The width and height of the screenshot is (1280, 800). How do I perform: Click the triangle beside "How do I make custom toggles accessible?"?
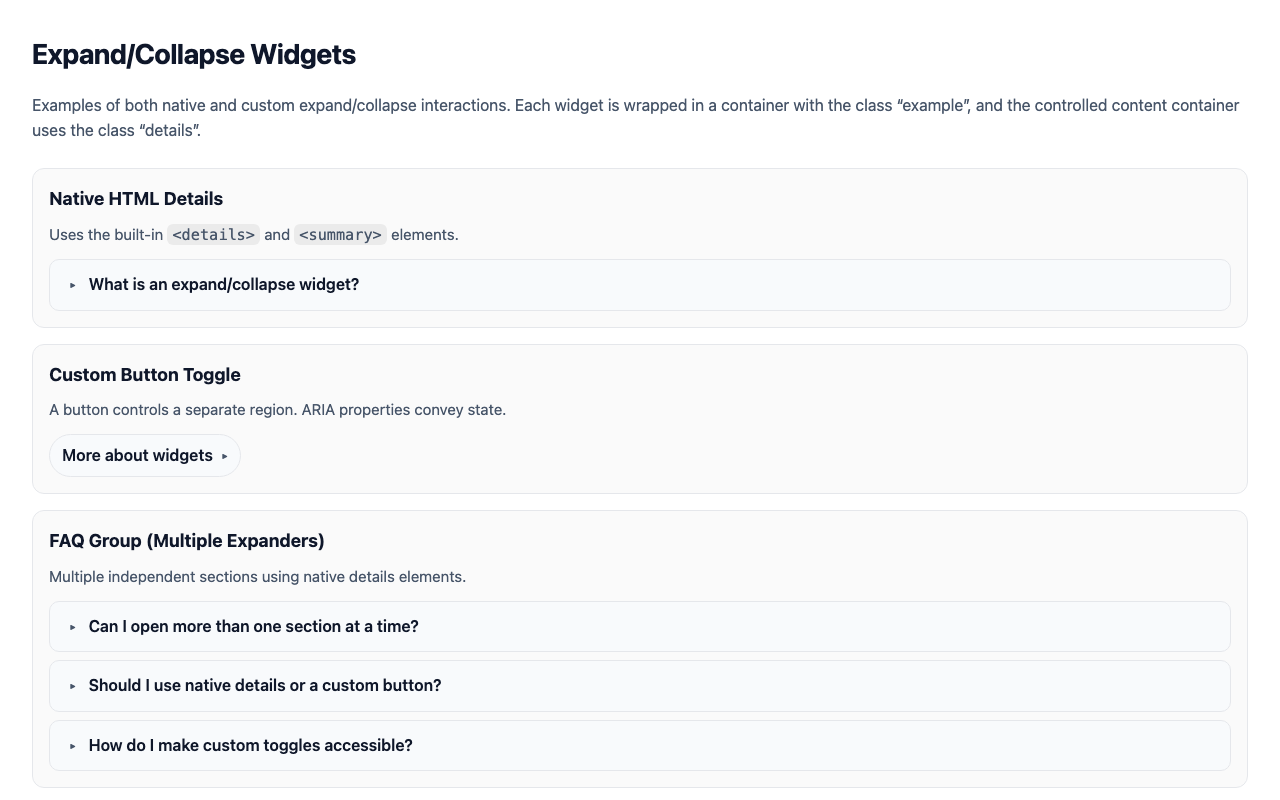tap(72, 746)
